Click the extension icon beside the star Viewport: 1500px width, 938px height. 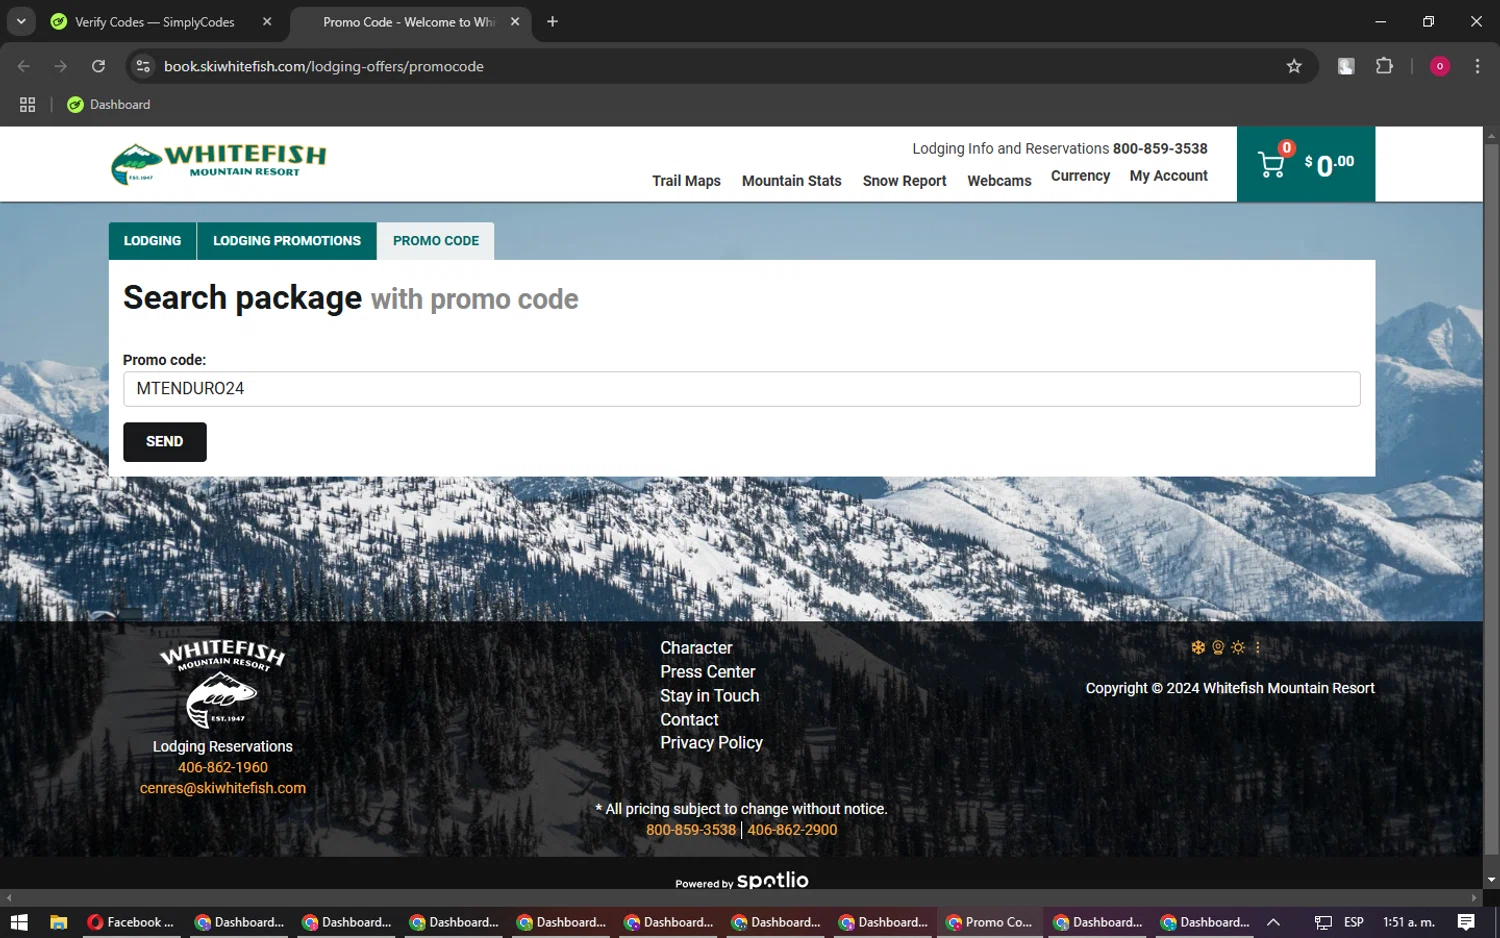(1346, 66)
